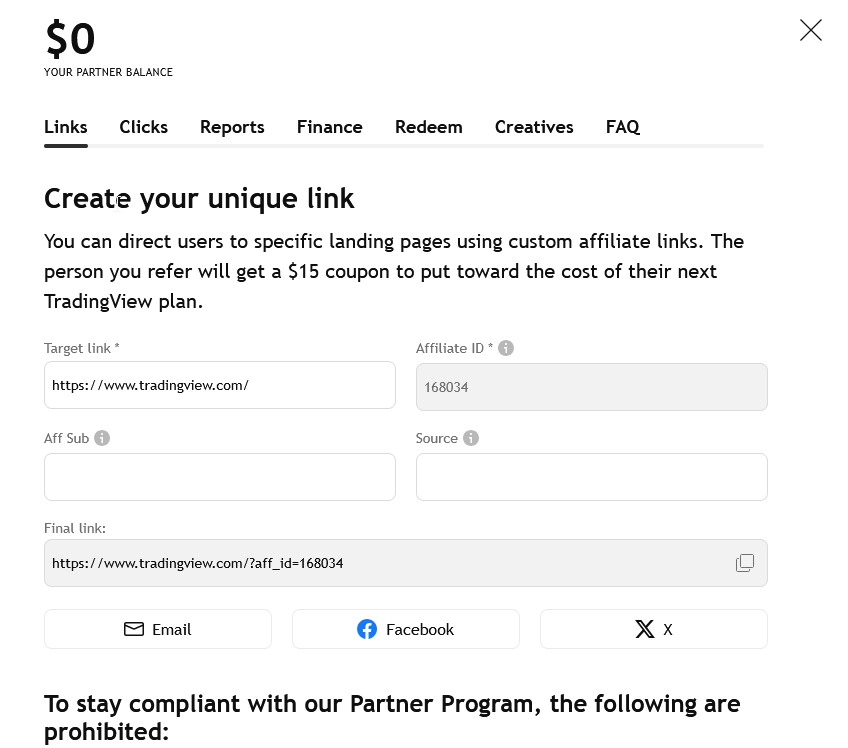Share link on Facebook
This screenshot has width=848, height=748.
coord(406,629)
